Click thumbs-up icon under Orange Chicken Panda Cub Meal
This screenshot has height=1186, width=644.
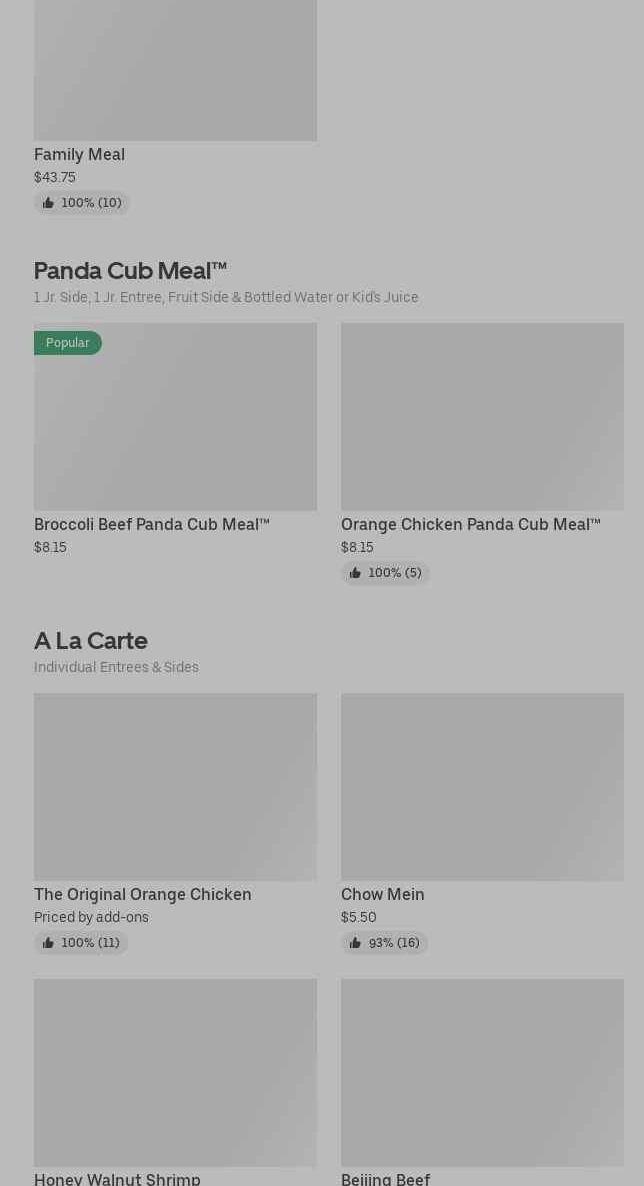pyautogui.click(x=355, y=573)
